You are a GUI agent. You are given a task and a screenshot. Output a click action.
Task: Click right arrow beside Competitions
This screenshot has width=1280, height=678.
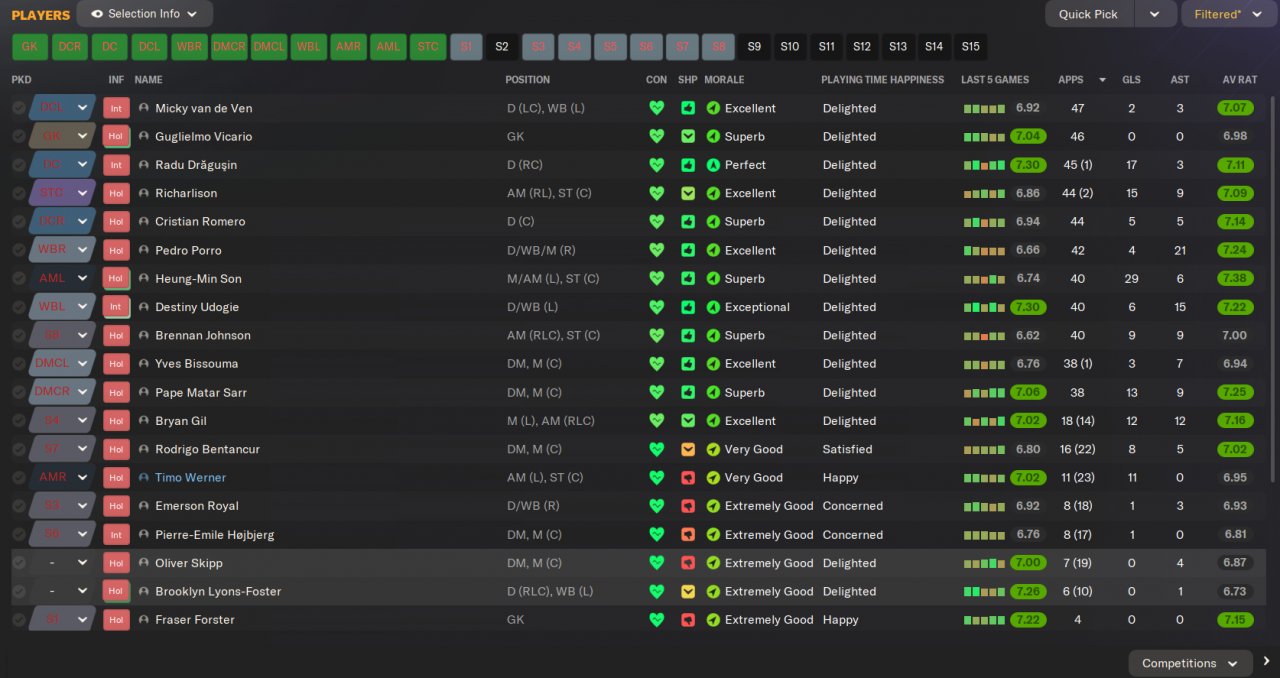click(1267, 662)
